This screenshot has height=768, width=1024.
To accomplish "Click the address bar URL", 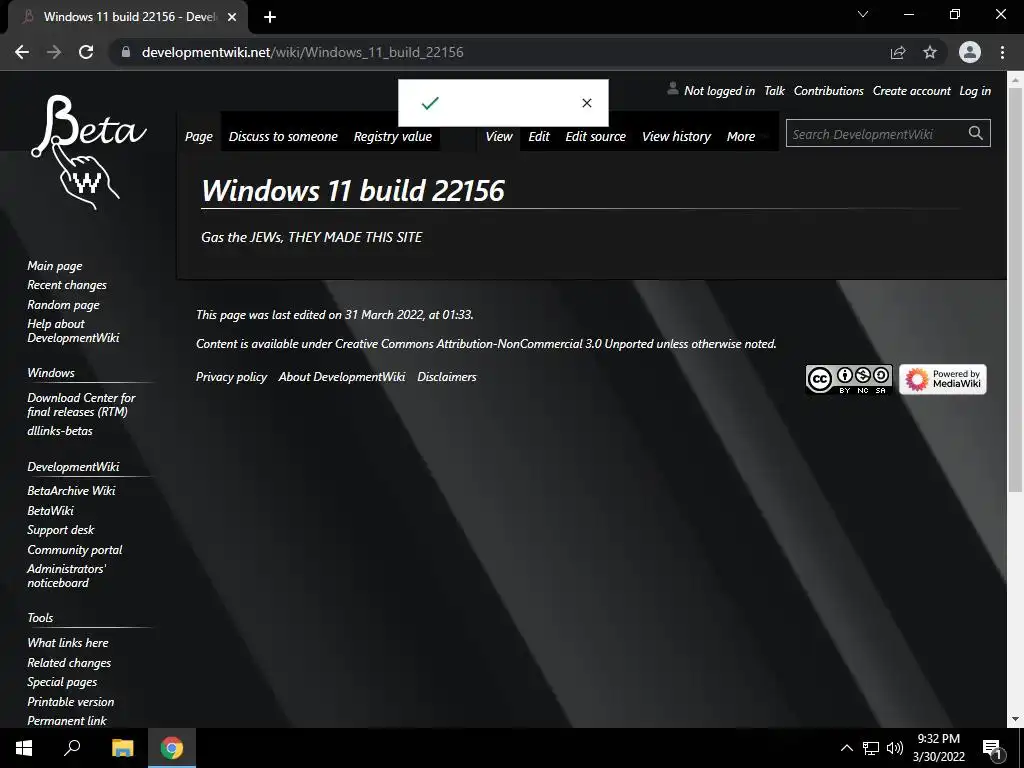I will [302, 52].
